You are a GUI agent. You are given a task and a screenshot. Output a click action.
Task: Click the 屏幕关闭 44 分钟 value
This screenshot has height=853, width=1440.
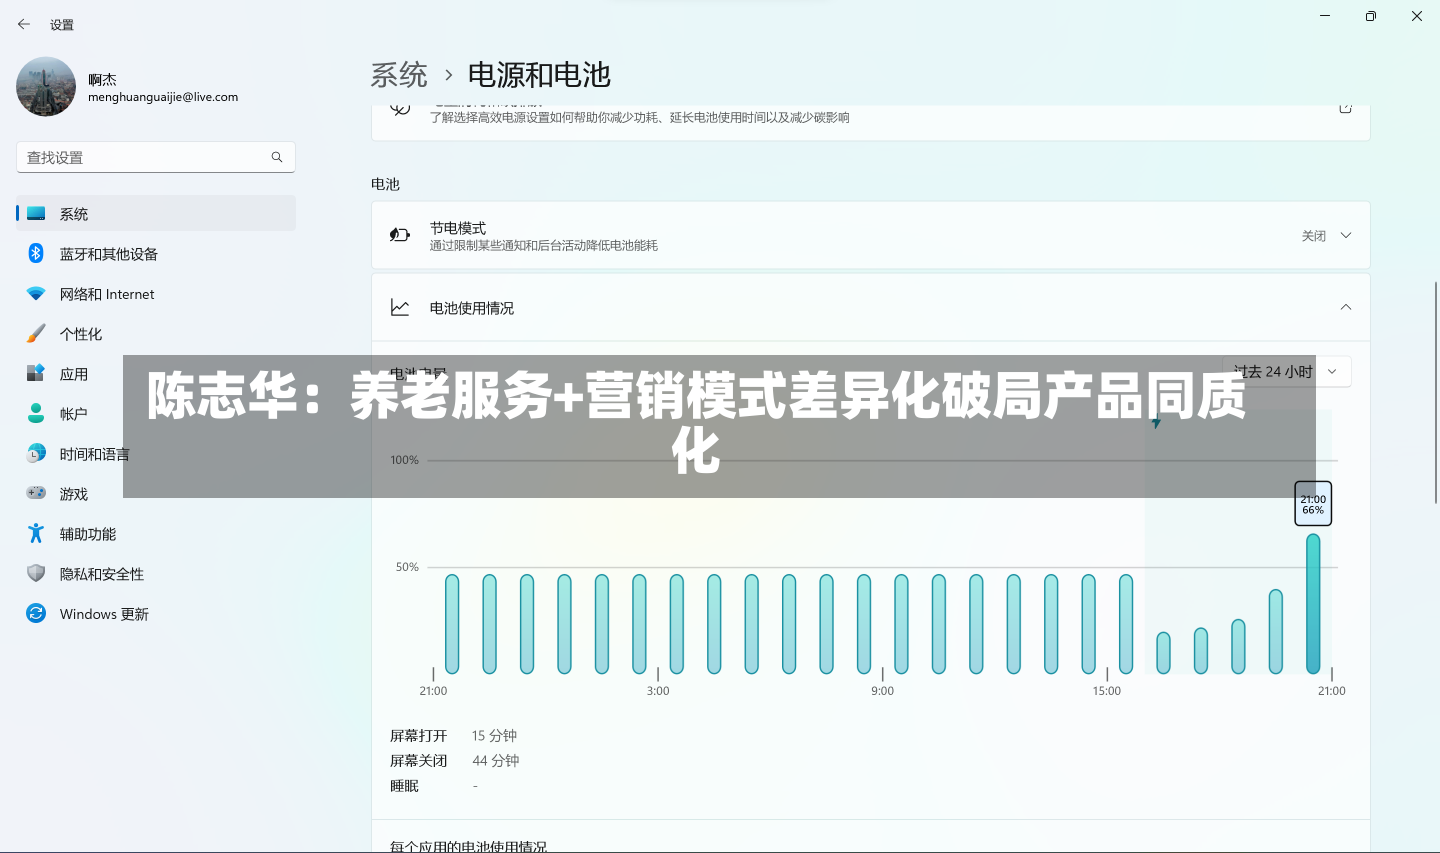pyautogui.click(x=496, y=760)
